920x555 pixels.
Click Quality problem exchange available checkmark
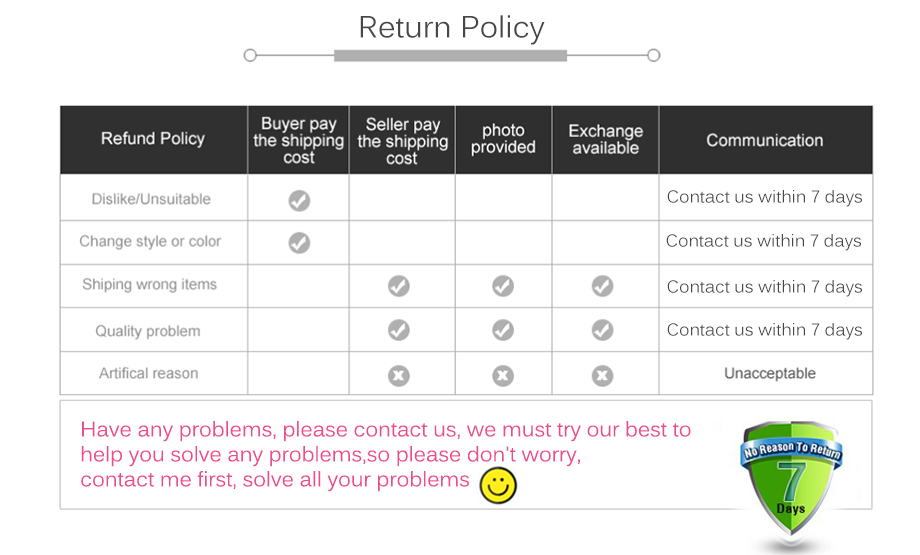click(602, 330)
